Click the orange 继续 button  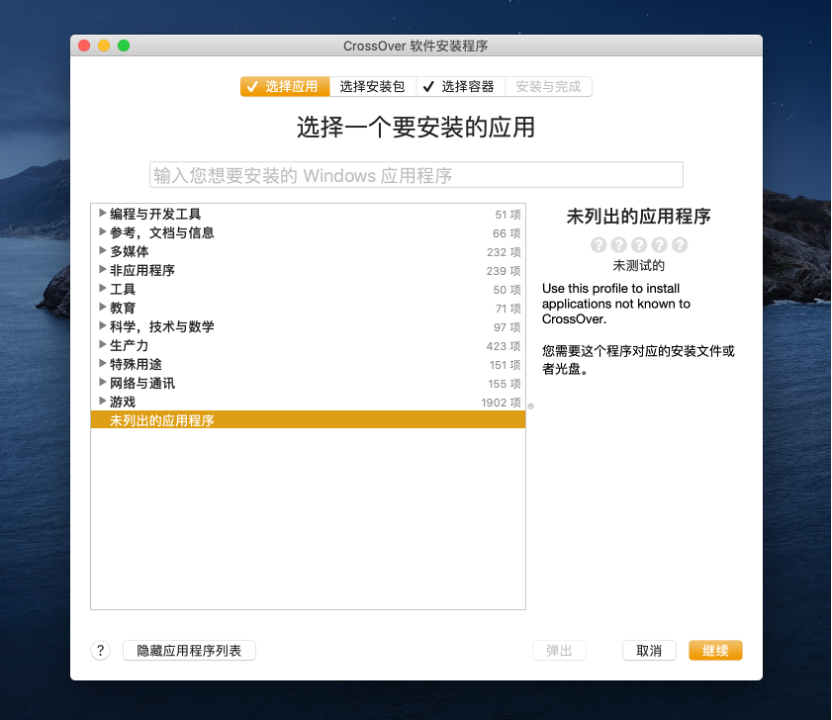[x=715, y=650]
